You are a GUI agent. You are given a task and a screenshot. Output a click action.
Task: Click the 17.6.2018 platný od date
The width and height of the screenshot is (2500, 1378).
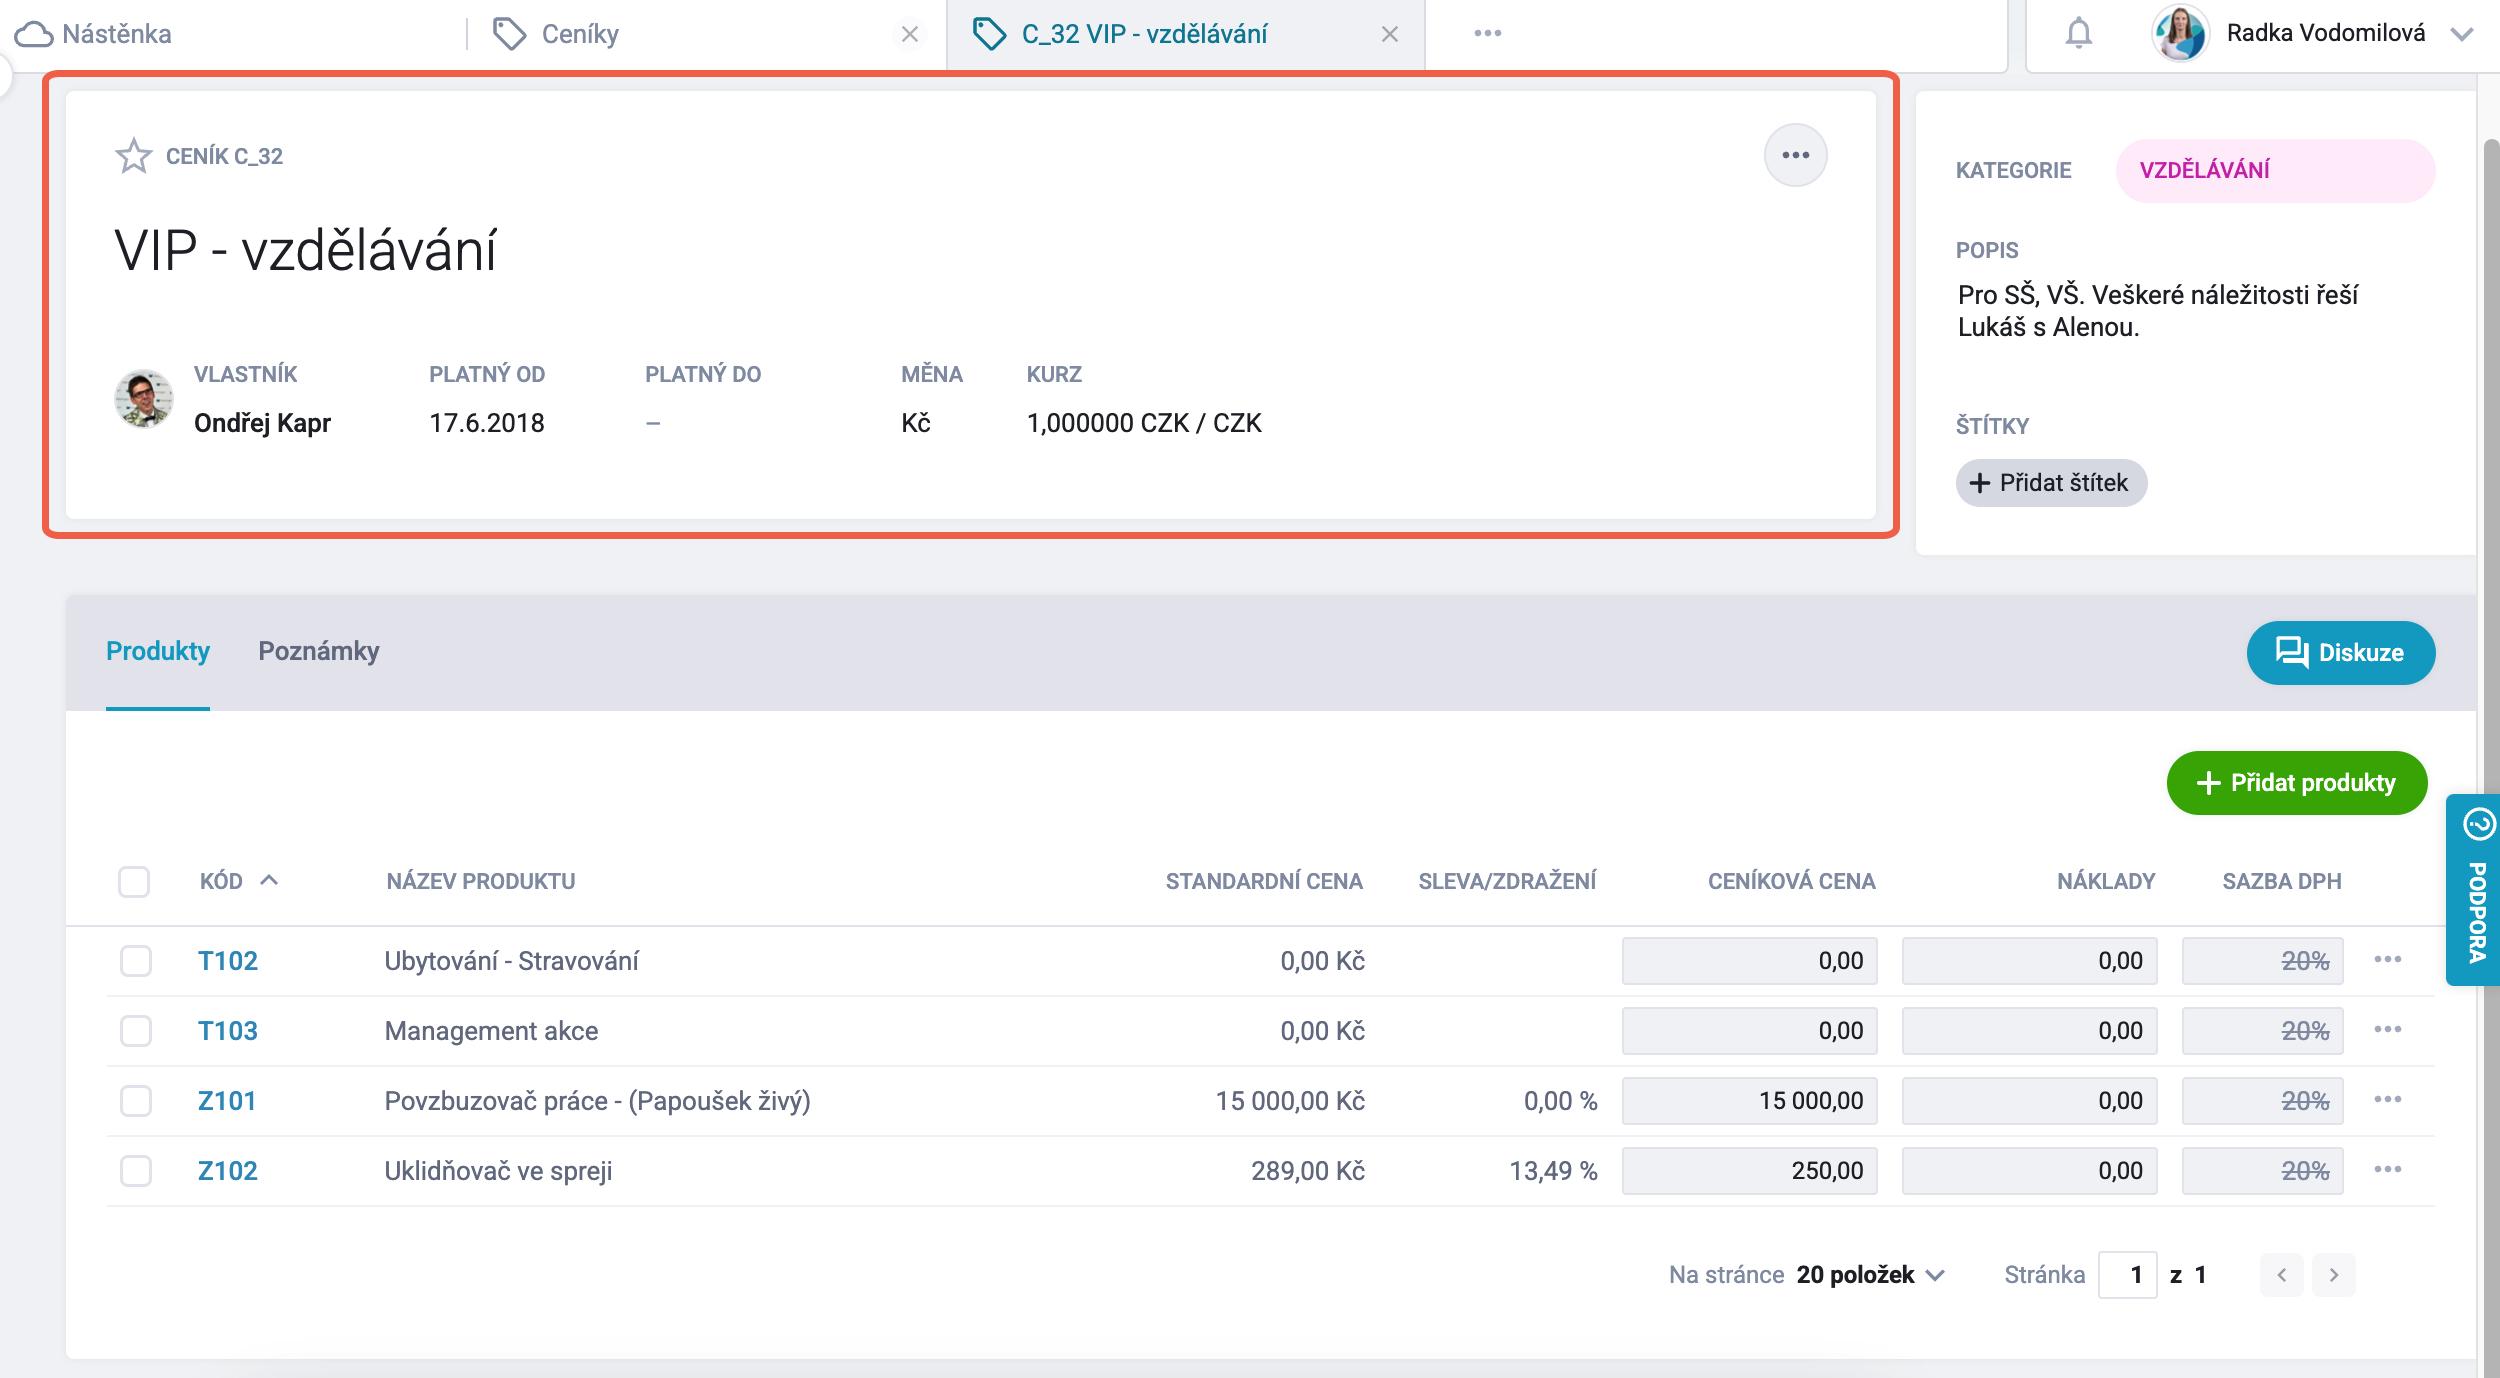tap(487, 423)
